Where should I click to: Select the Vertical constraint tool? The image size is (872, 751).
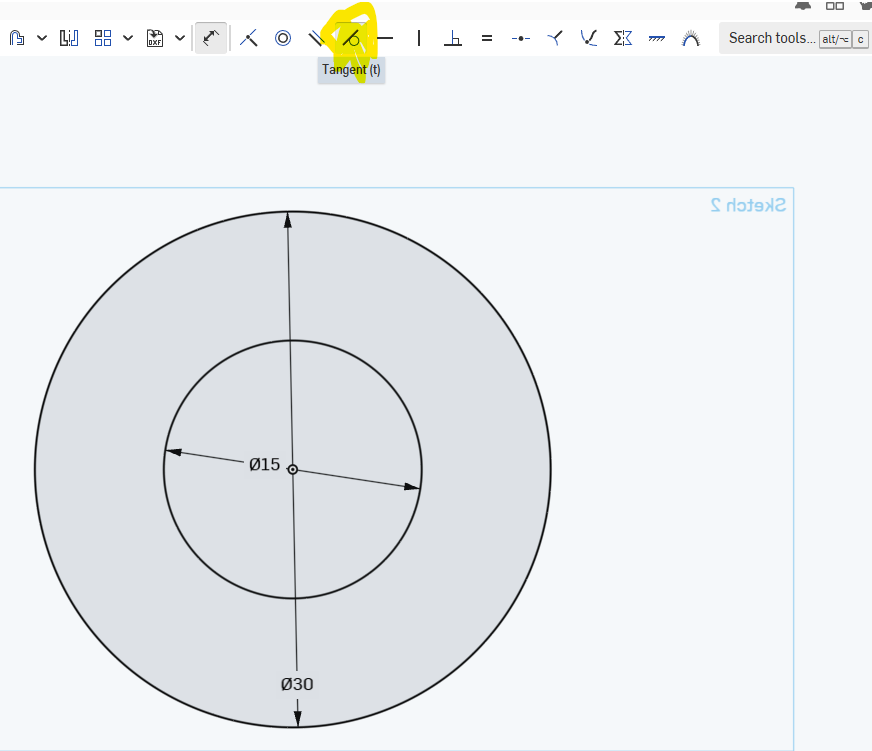point(419,39)
